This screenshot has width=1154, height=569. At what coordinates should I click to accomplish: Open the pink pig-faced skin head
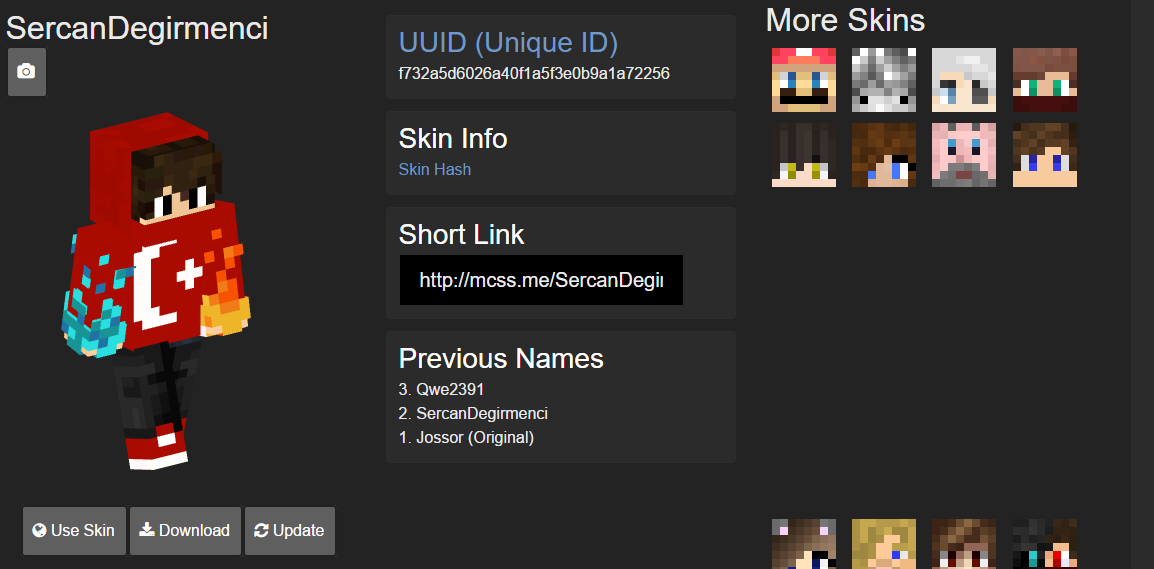964,155
